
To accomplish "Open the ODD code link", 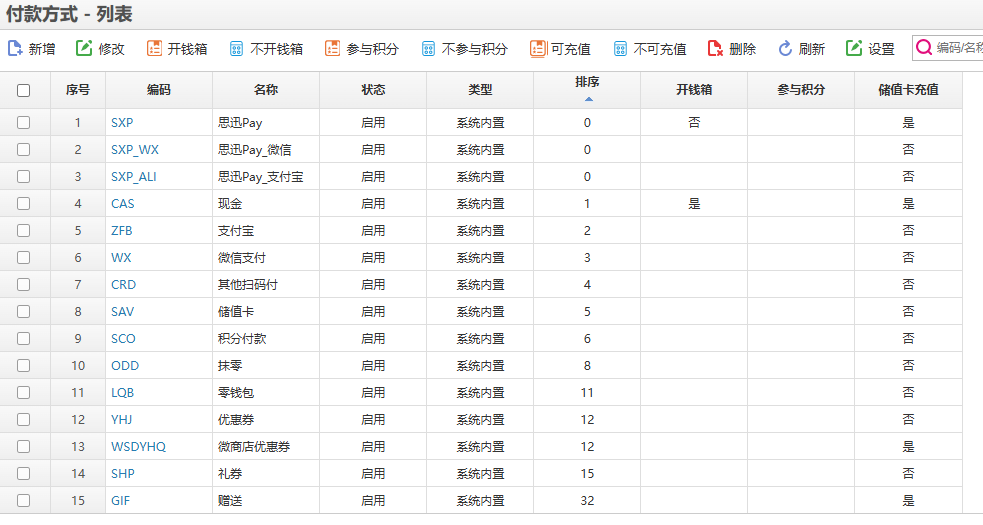I will (125, 365).
